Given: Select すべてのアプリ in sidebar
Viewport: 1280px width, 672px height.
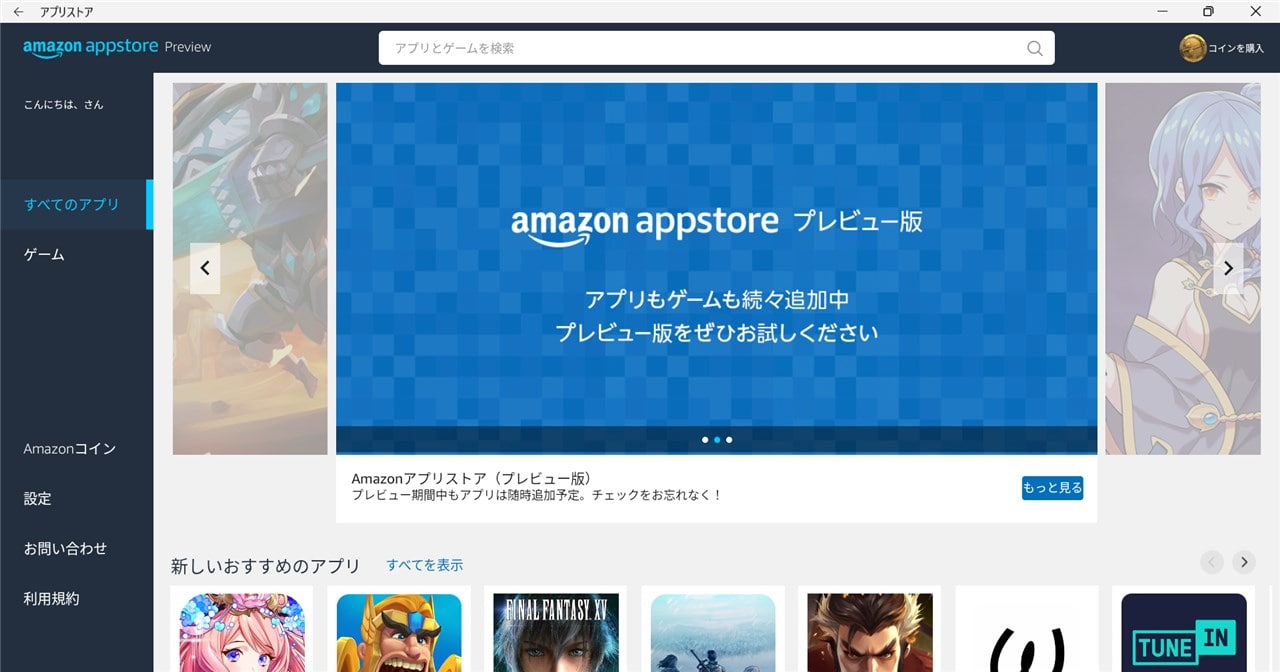Looking at the screenshot, I should (x=72, y=204).
